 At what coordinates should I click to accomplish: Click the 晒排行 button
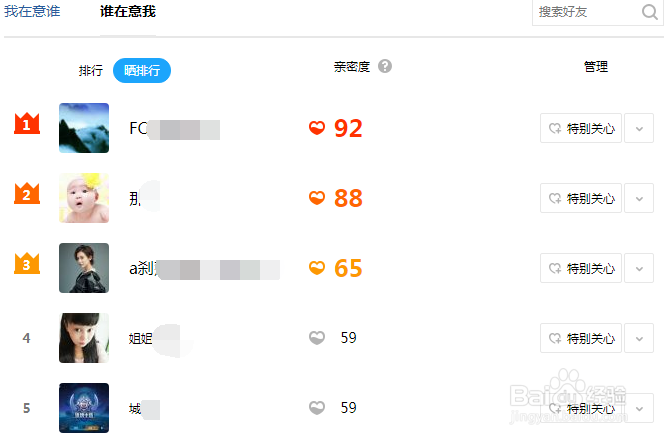pos(142,70)
